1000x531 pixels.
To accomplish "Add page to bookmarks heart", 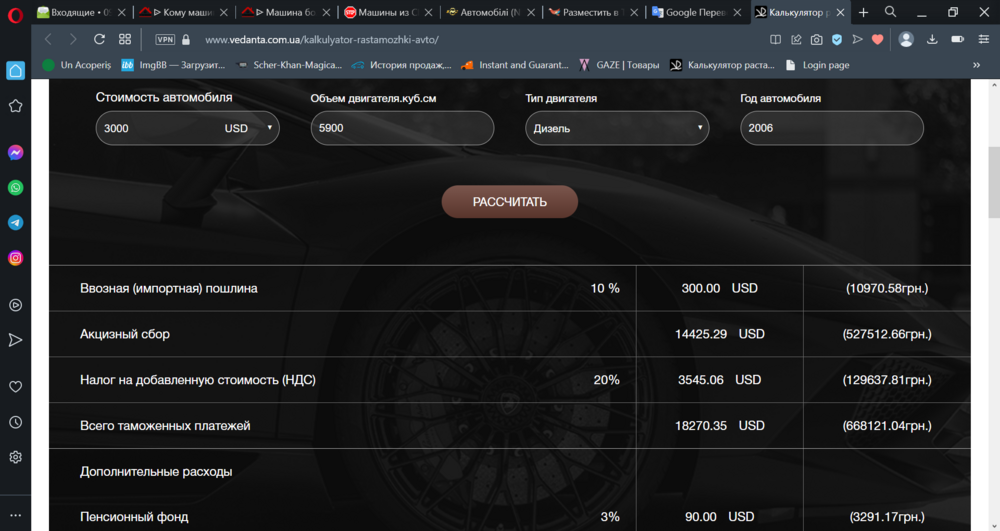I will [878, 40].
